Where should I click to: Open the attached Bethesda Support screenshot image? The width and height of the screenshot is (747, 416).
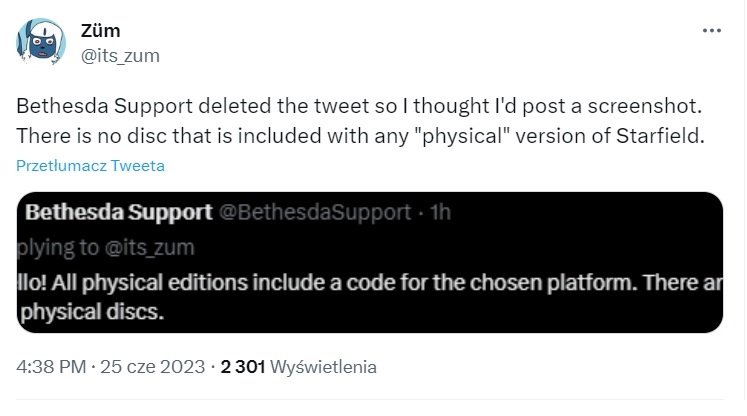click(370, 263)
